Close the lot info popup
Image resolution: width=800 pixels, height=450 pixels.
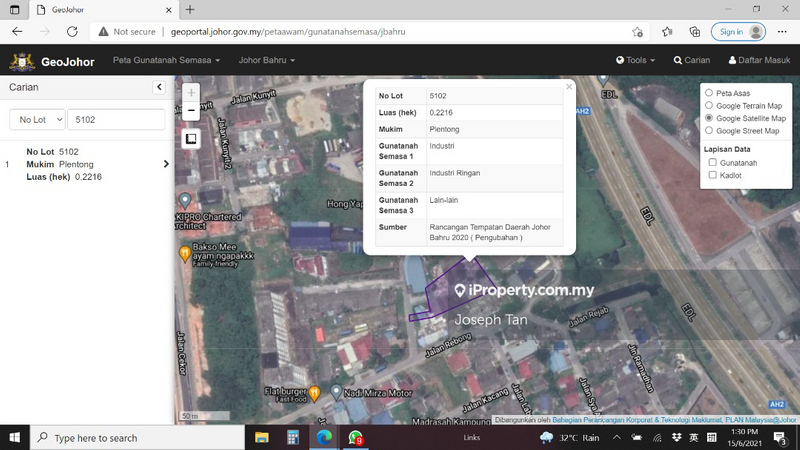(x=569, y=87)
